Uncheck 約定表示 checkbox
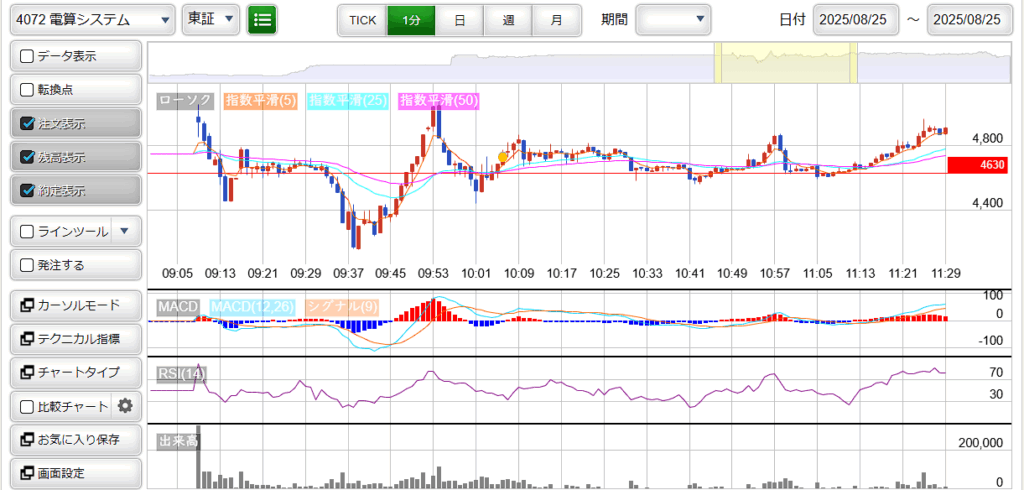Image resolution: width=1024 pixels, height=490 pixels. coord(27,191)
